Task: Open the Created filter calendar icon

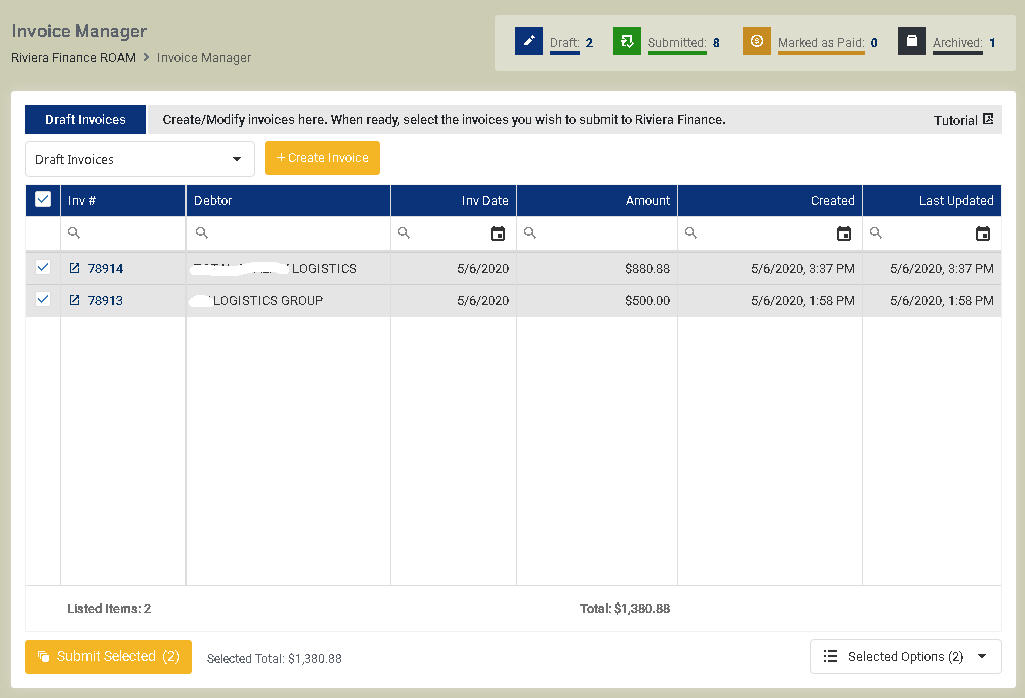Action: (x=844, y=234)
